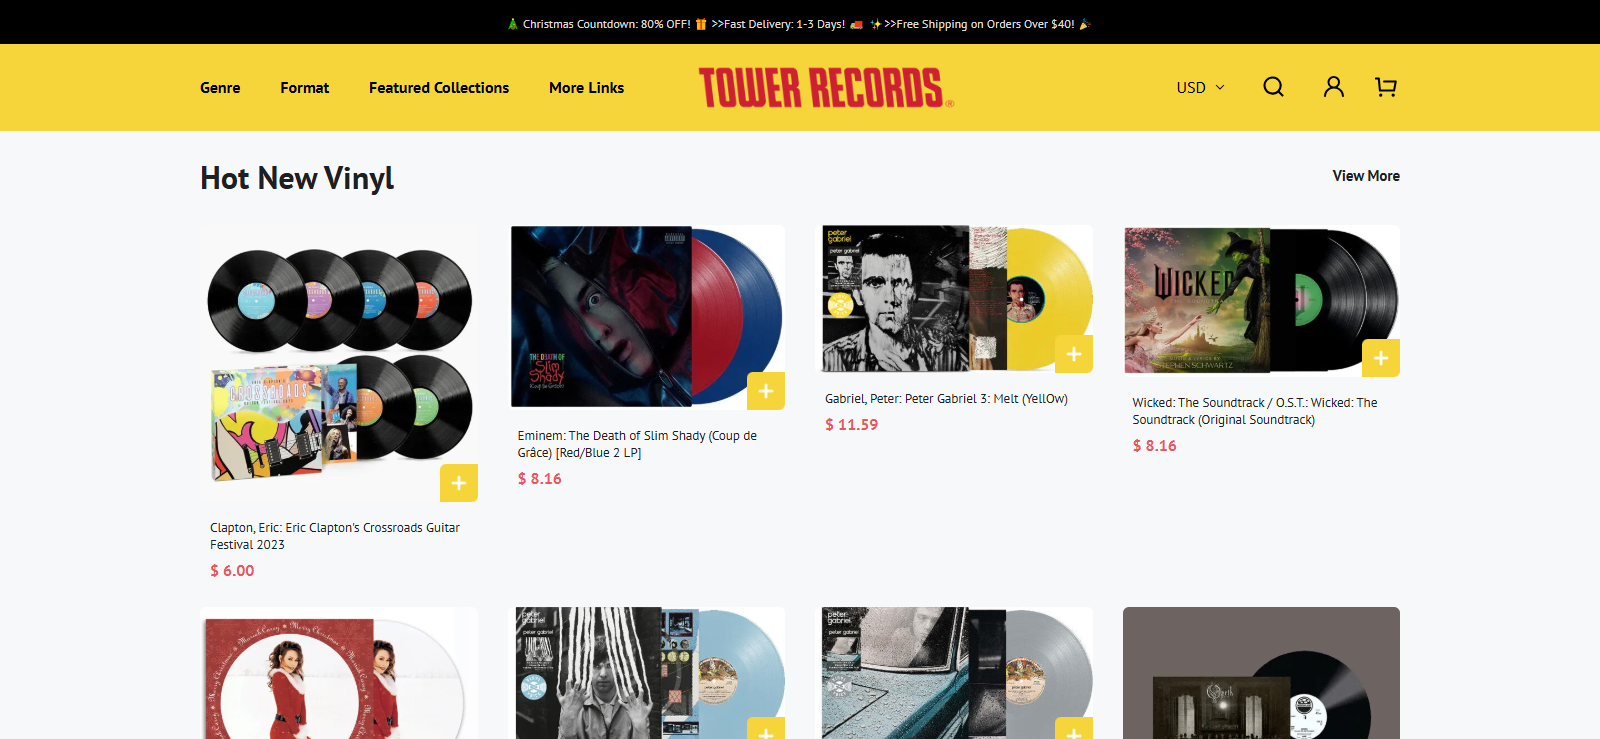Add Wicked Soundtrack vinyl with plus button
The height and width of the screenshot is (739, 1600).
(x=1381, y=358)
